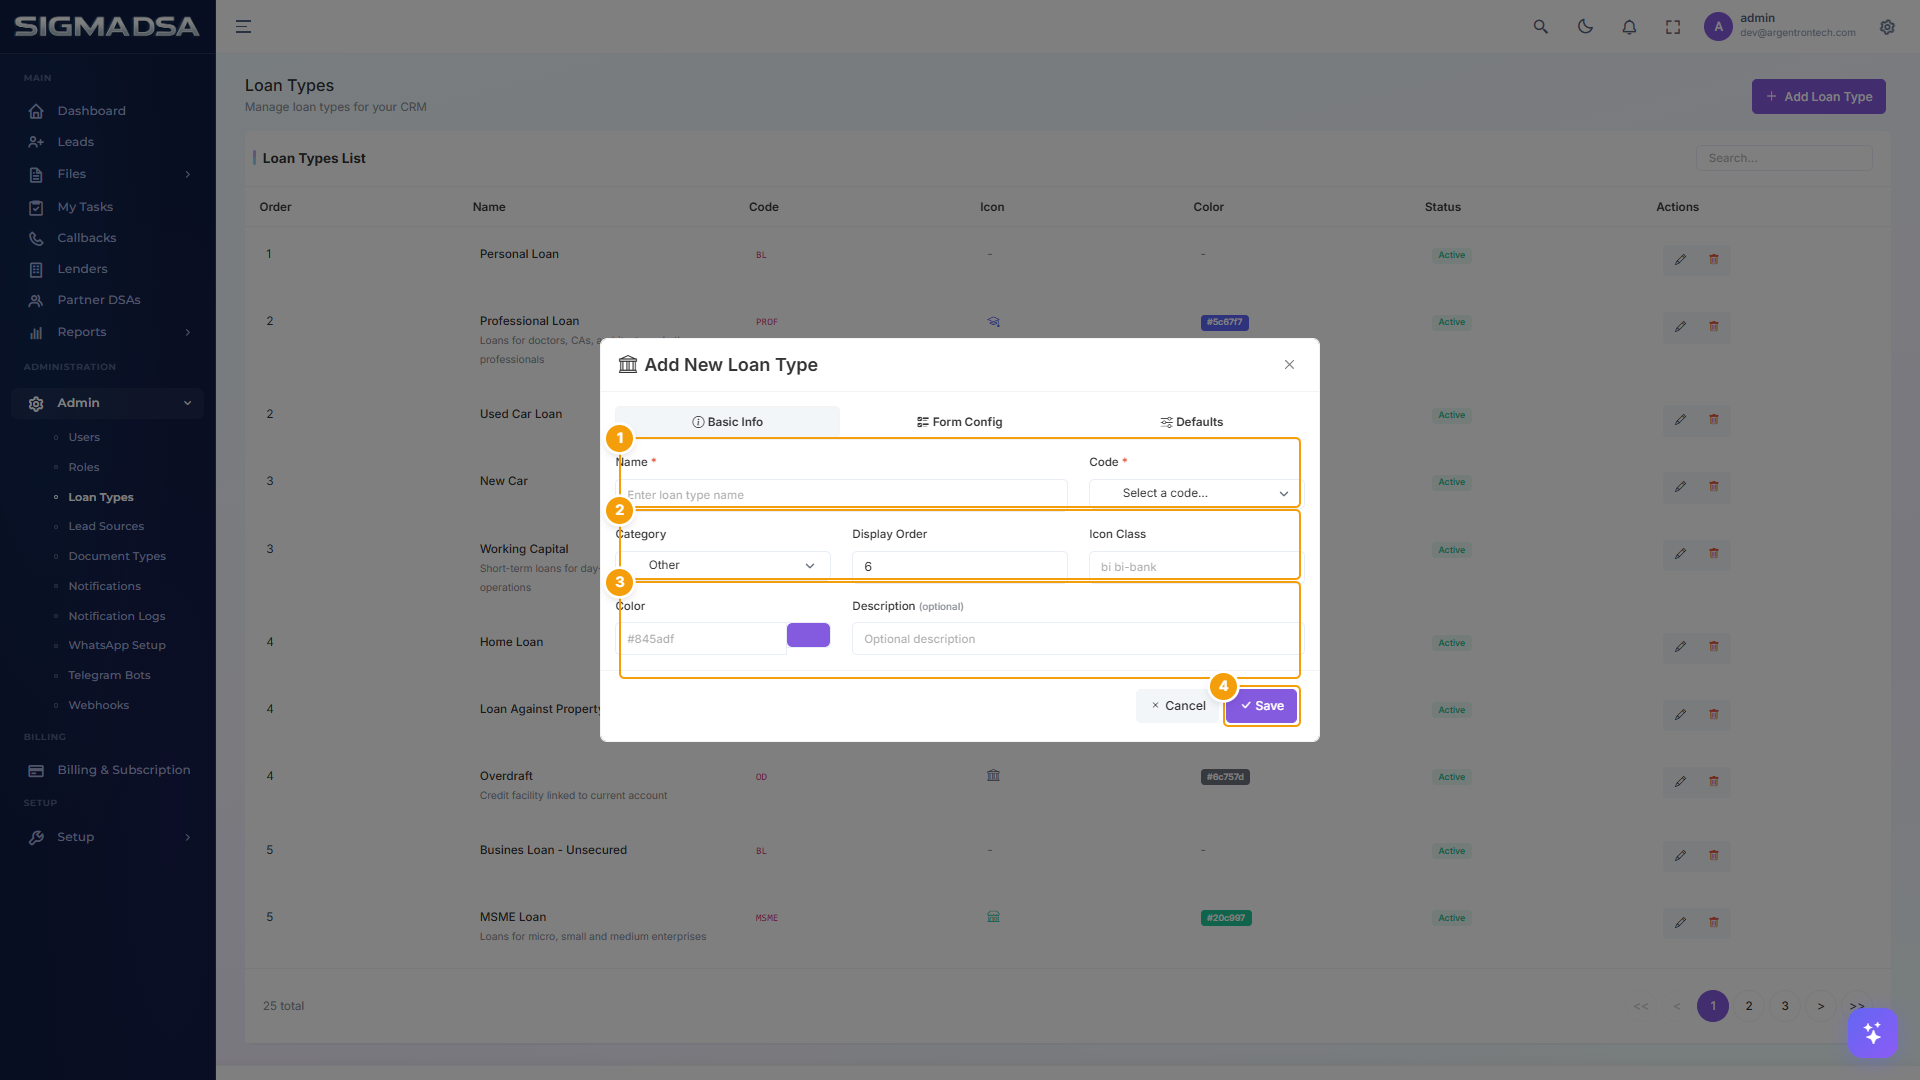Click Cancel in the dialog
Viewport: 1920px width, 1080px height.
pos(1178,706)
